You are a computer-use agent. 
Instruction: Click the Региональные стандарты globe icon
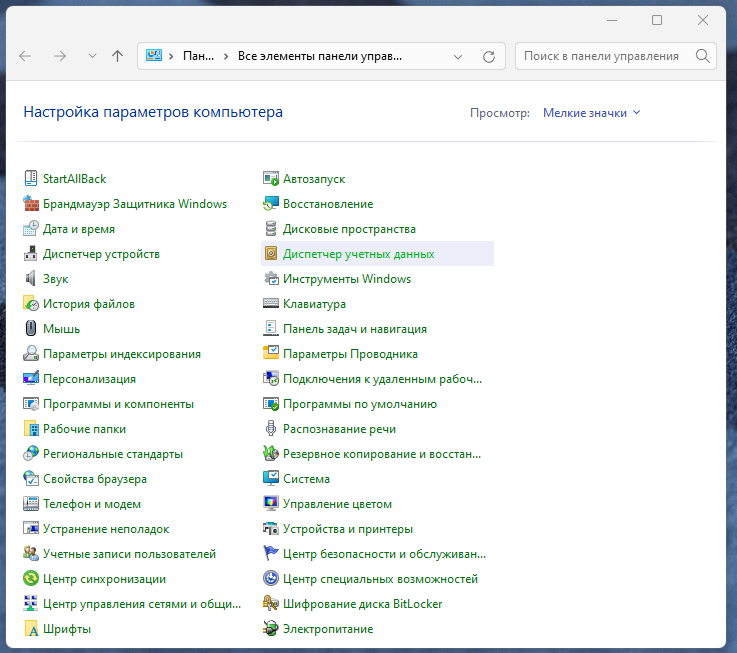pos(31,453)
